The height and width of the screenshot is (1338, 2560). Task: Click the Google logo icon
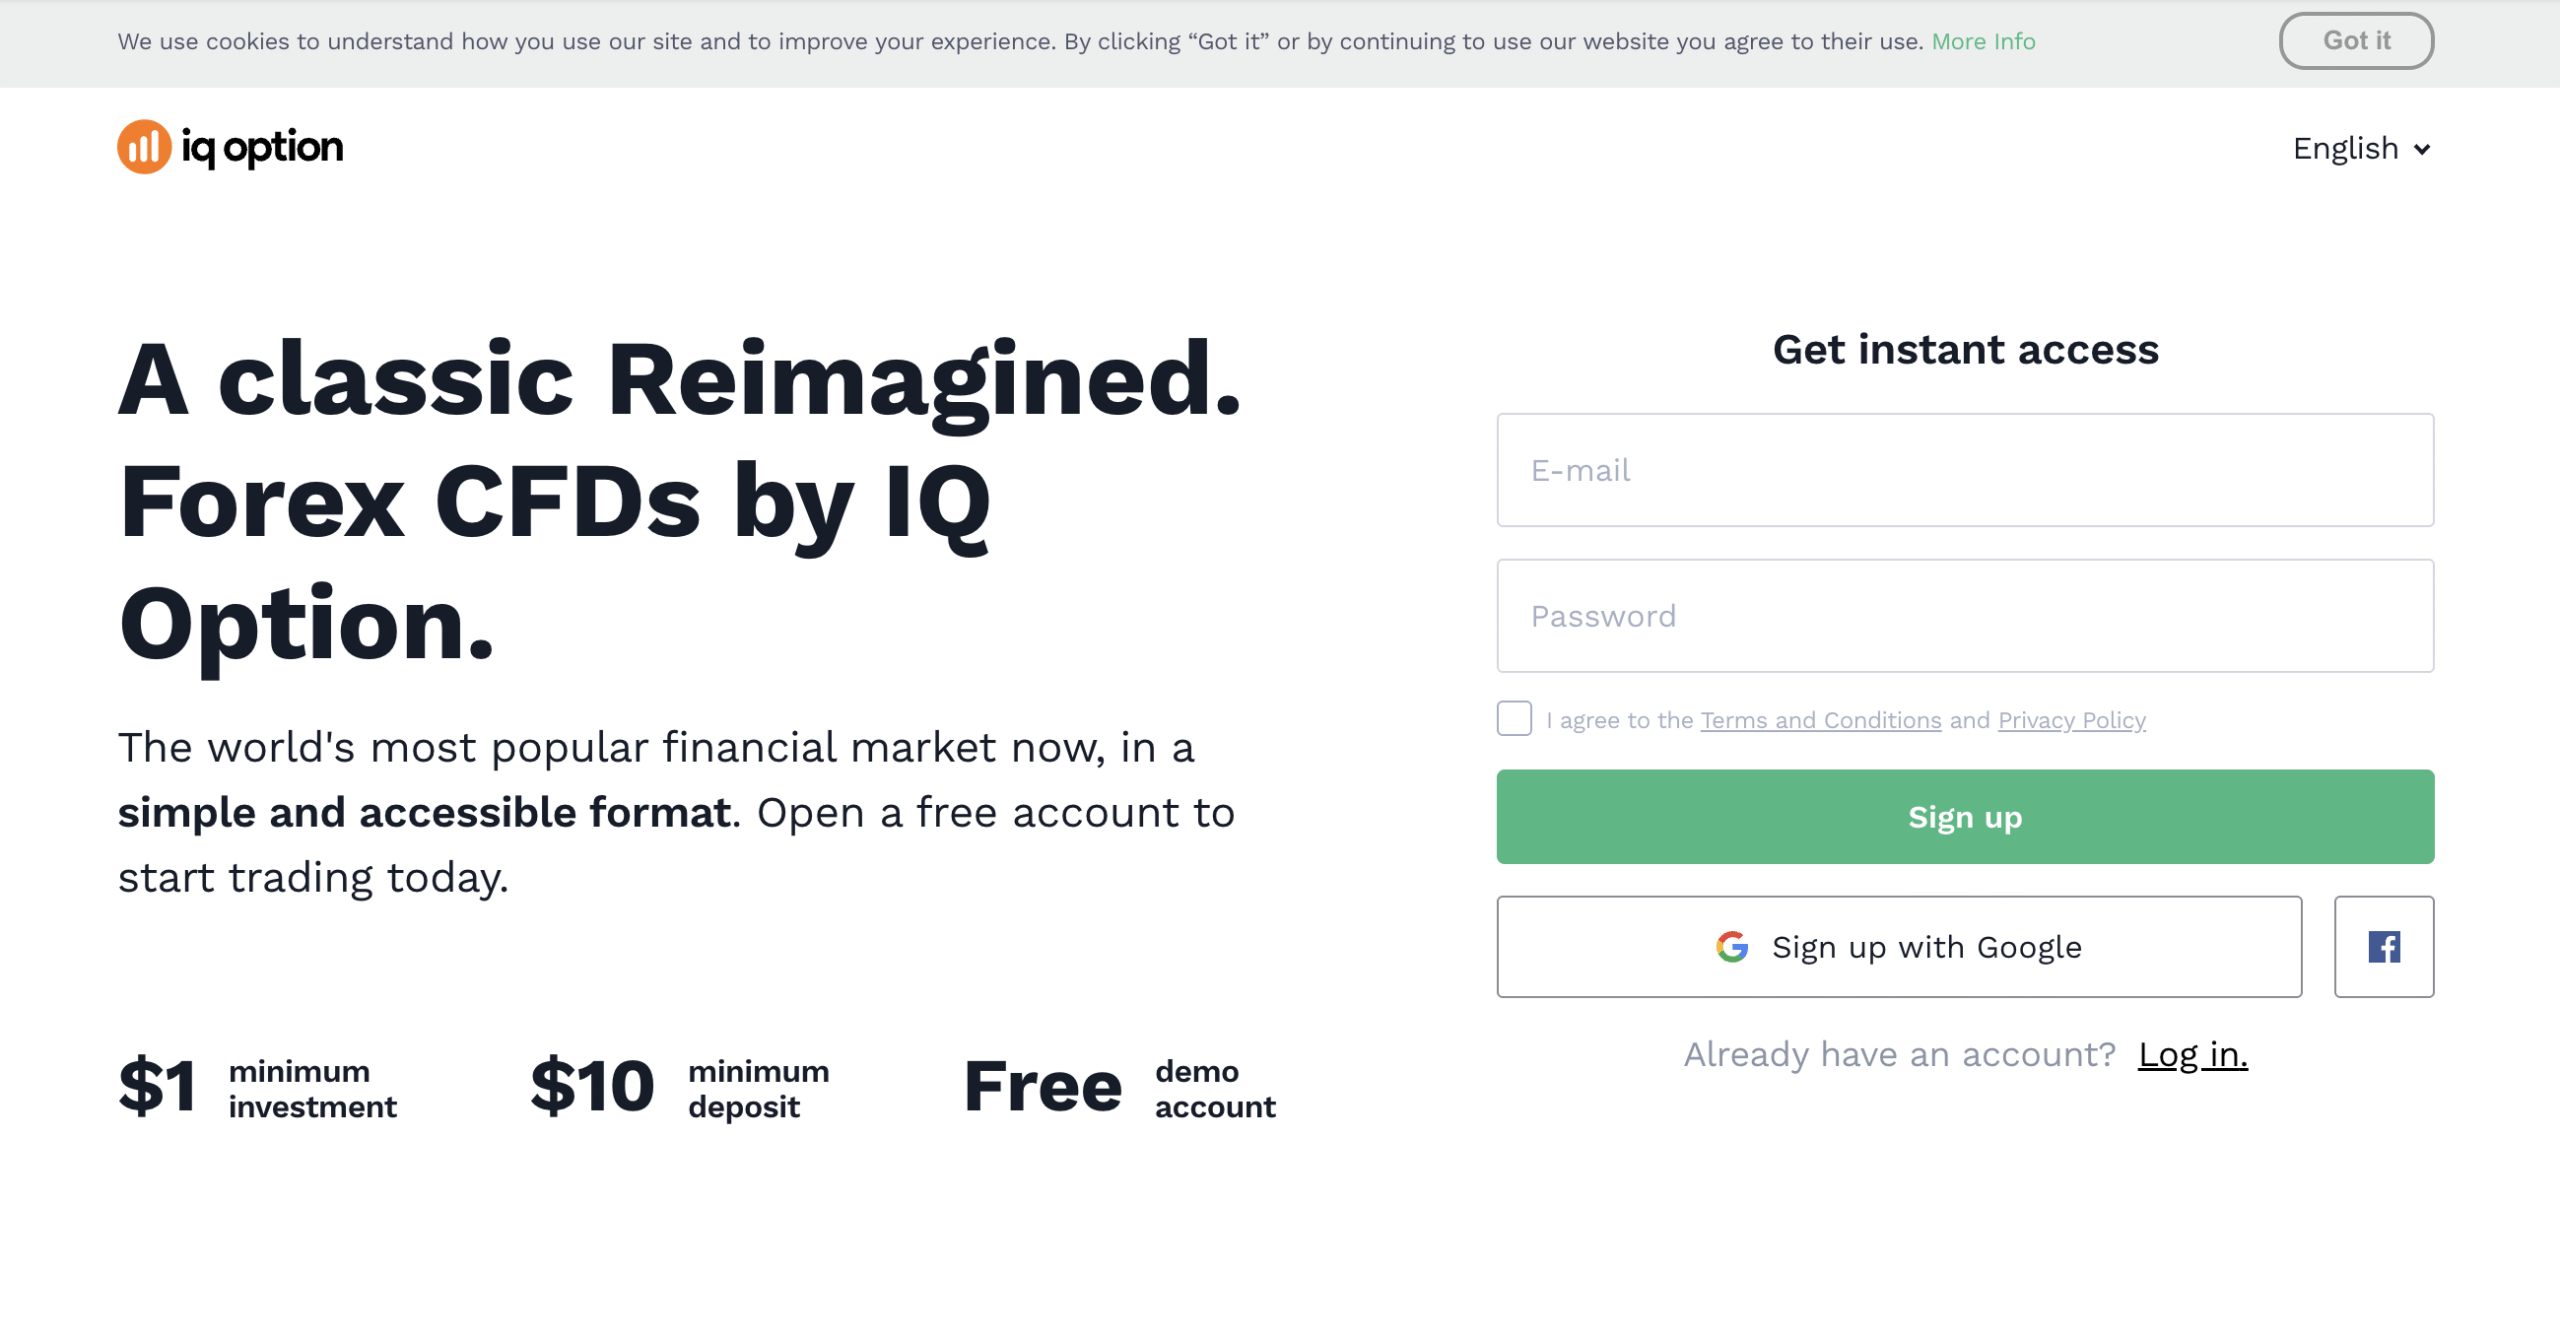[x=1732, y=946]
